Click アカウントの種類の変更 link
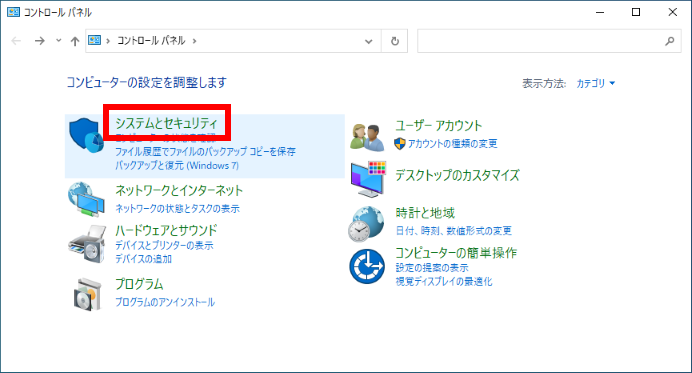 tap(452, 143)
